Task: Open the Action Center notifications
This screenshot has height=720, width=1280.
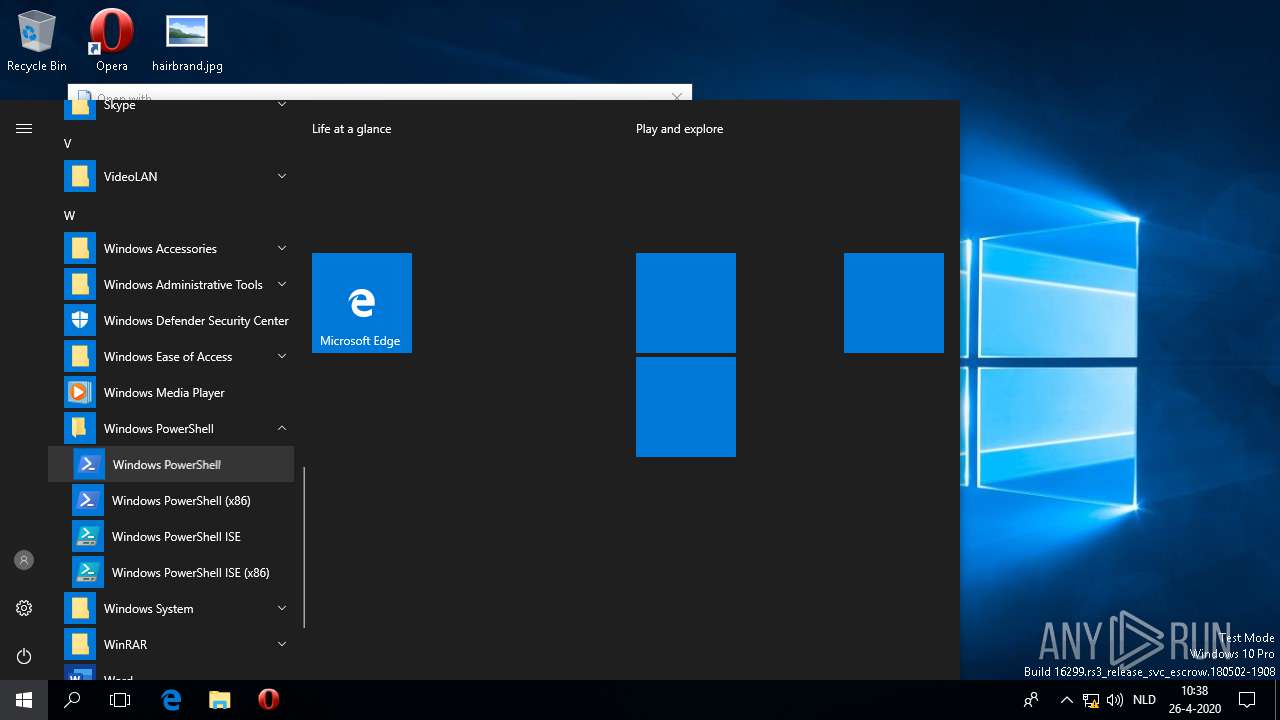Action: pyautogui.click(x=1247, y=700)
